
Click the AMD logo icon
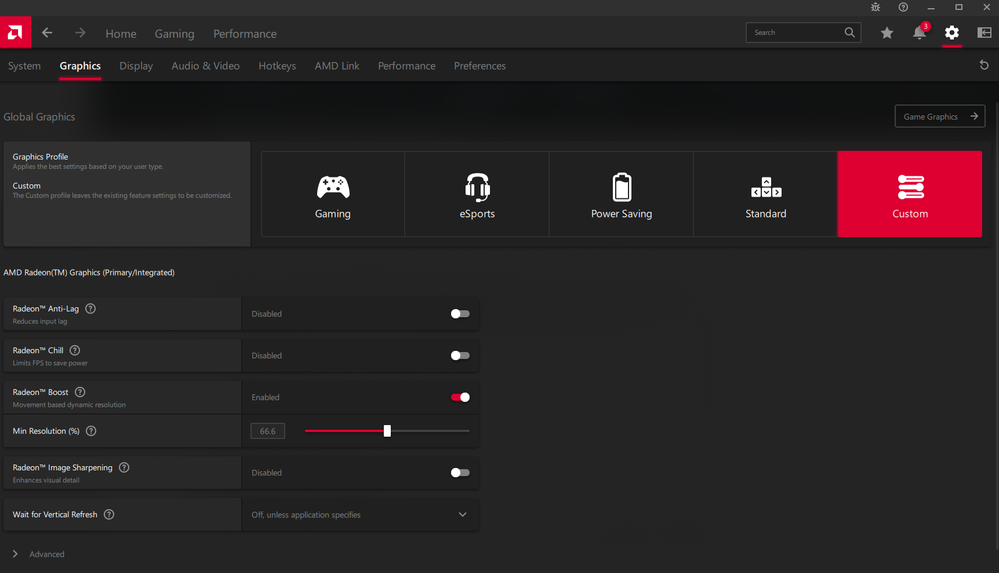(x=15, y=32)
